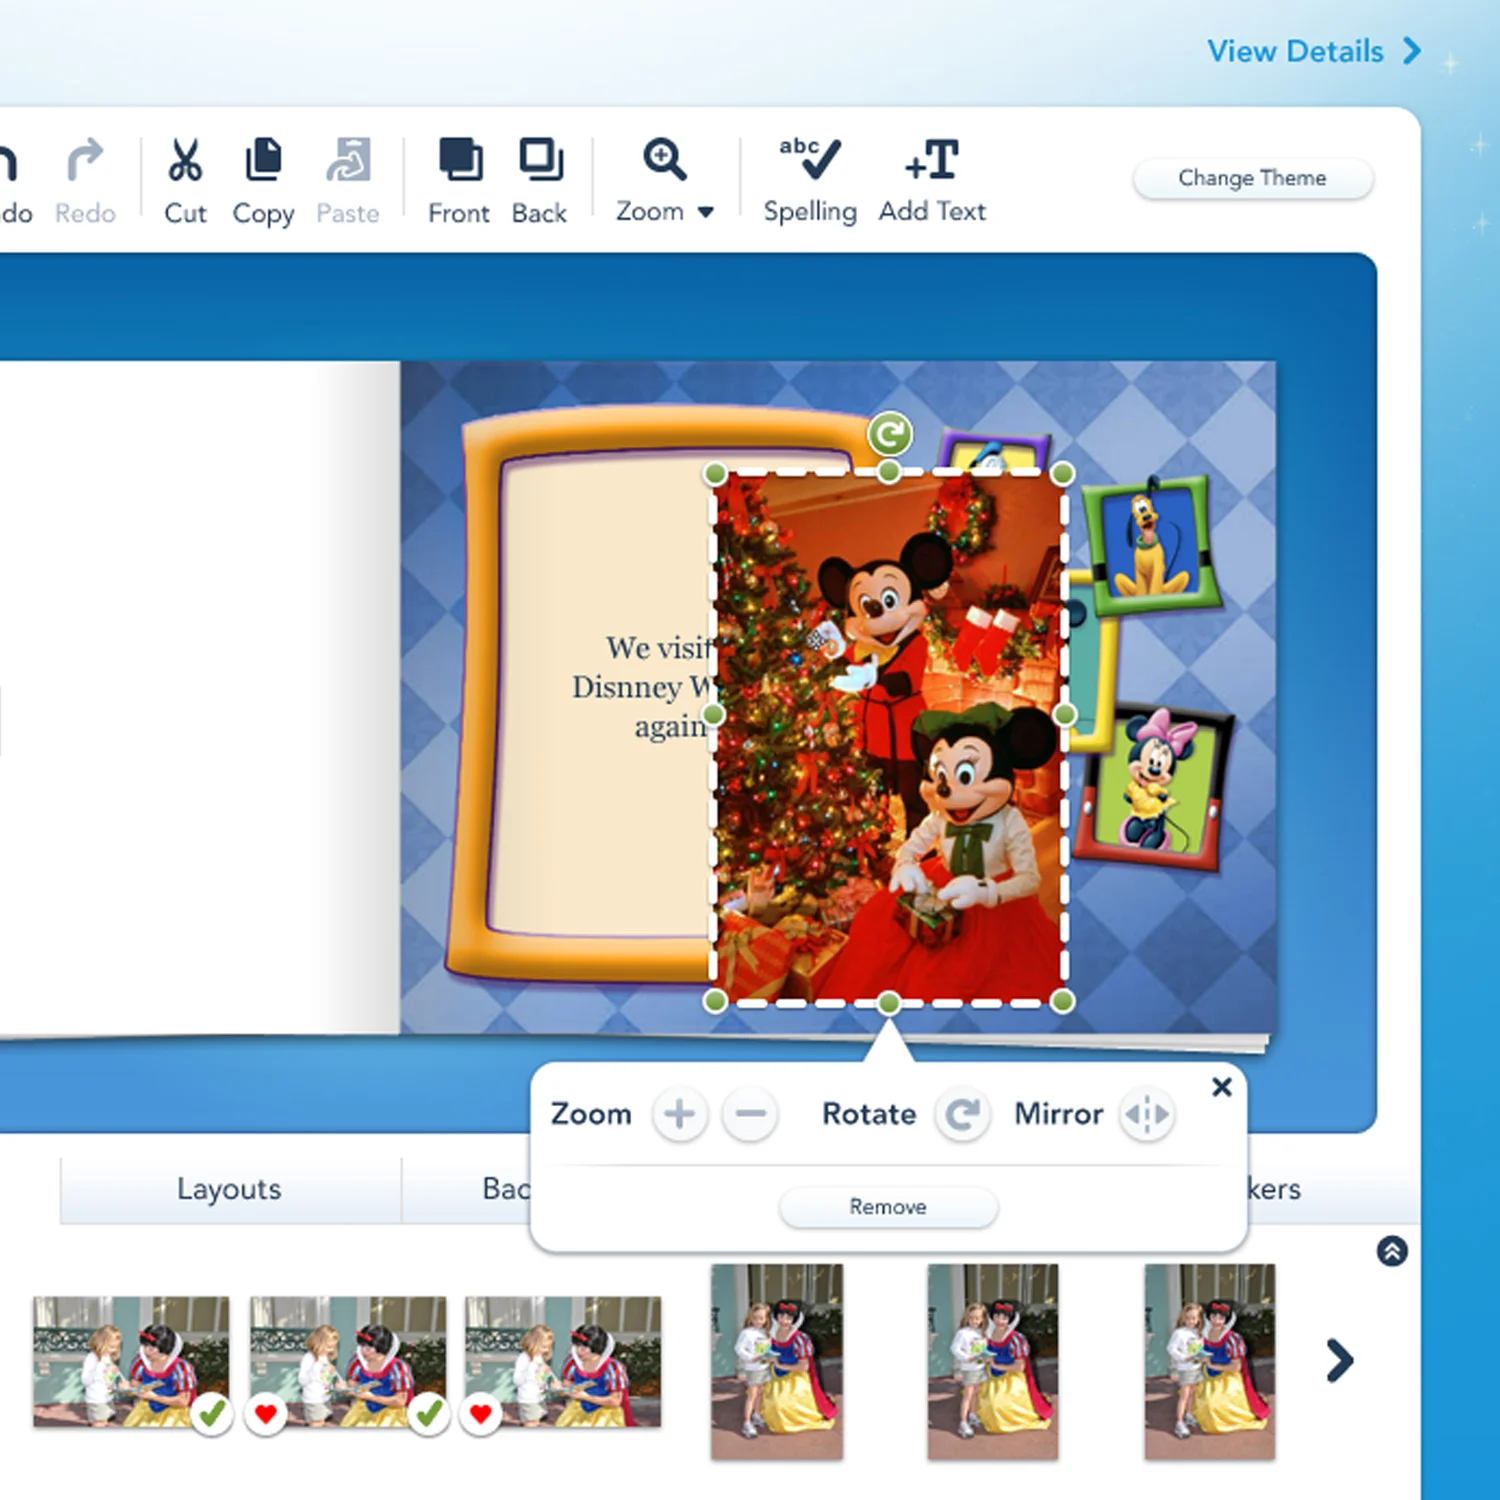Rotate the photo using popup Rotate button
The width and height of the screenshot is (1500, 1500).
pyautogui.click(x=963, y=1114)
